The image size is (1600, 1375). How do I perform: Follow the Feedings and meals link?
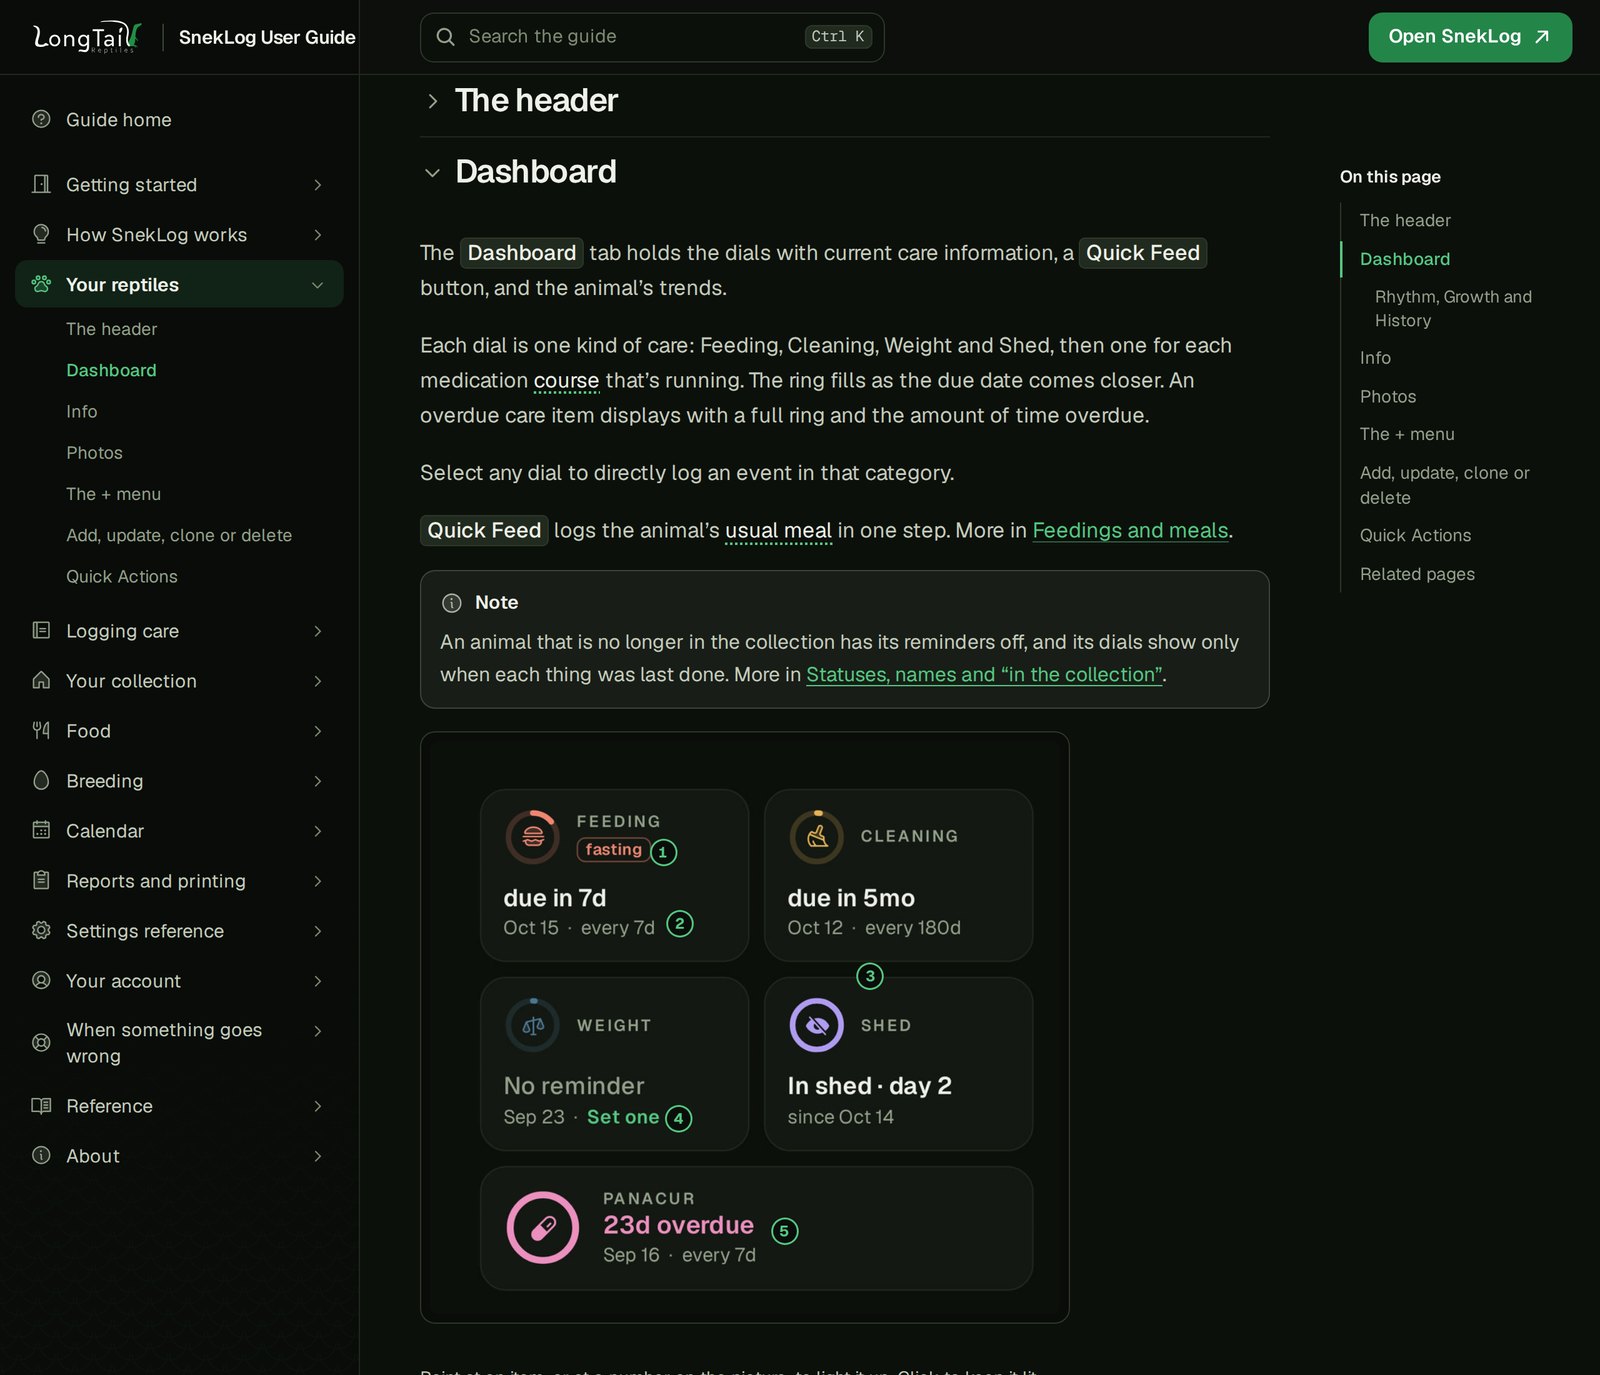(1130, 530)
